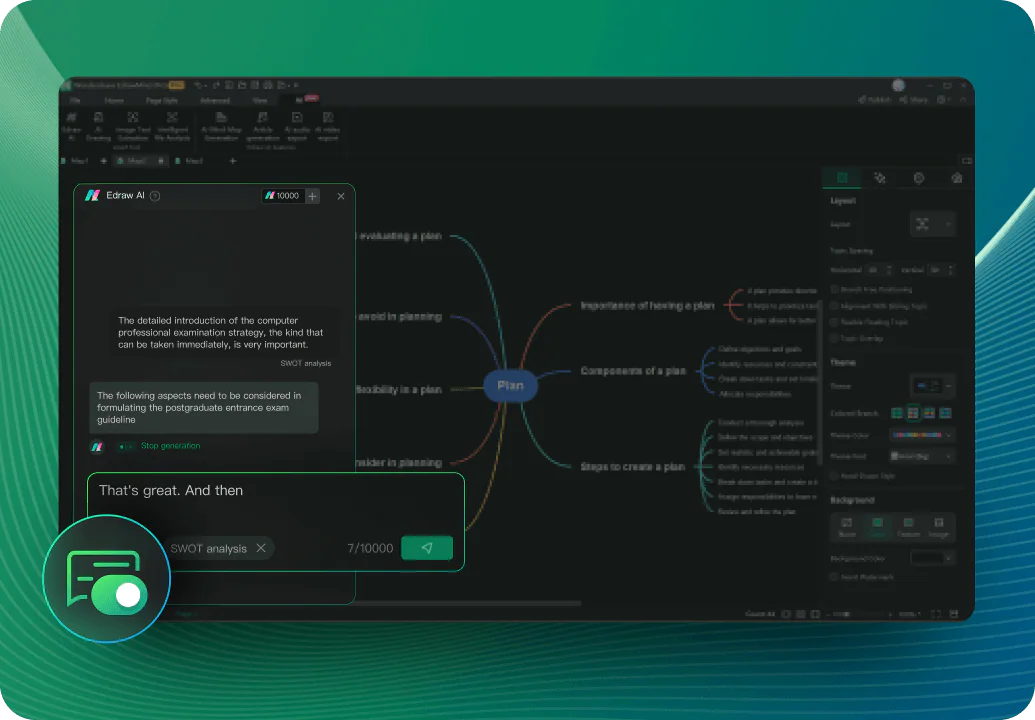Select Image background option

(939, 527)
